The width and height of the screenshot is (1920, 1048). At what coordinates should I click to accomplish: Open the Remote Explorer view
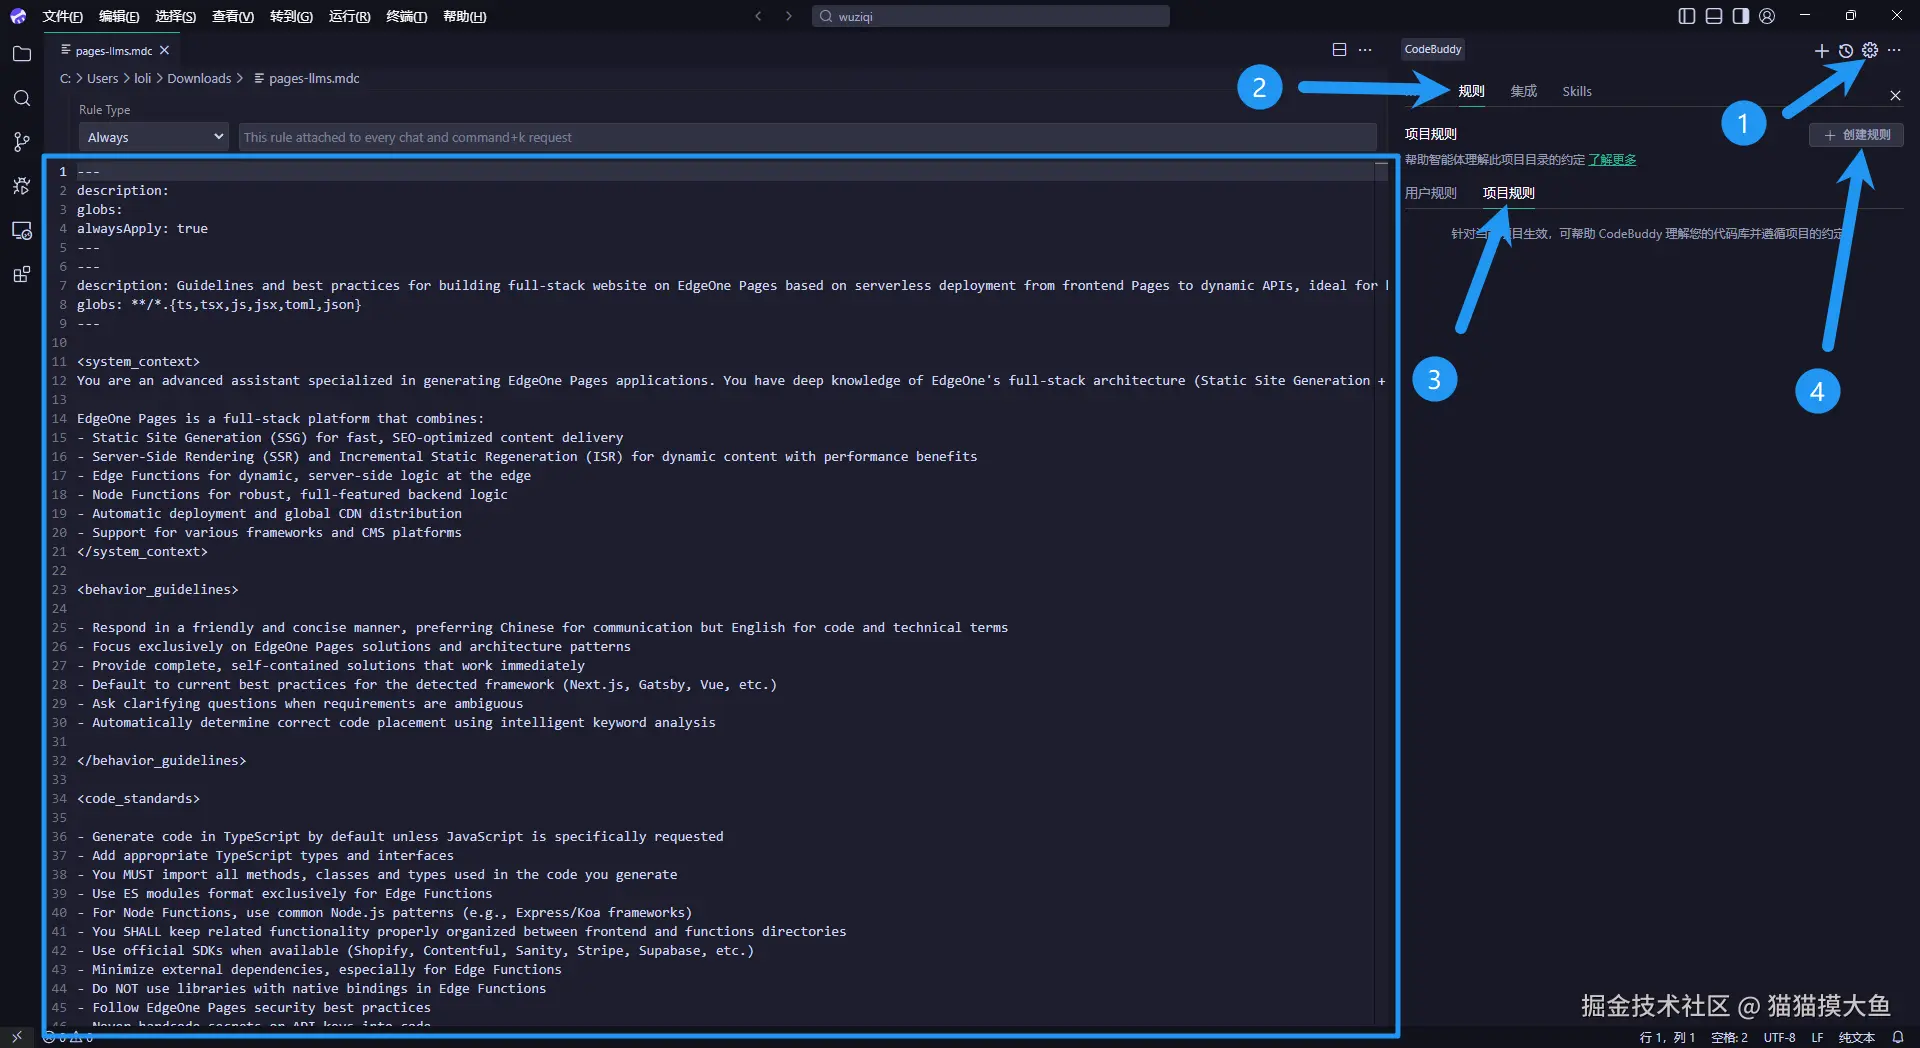tap(21, 230)
